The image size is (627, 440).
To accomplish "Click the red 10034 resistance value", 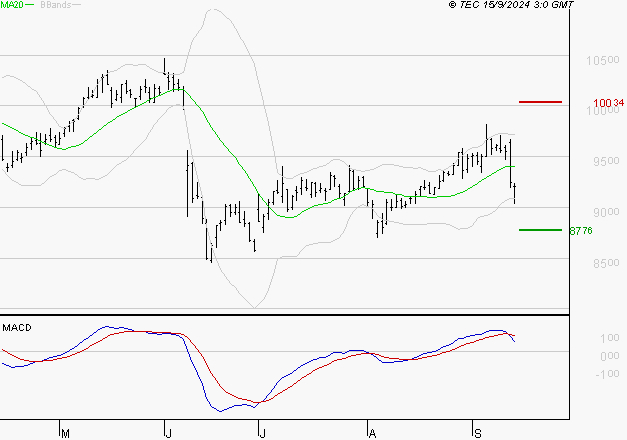I will 609,103.
